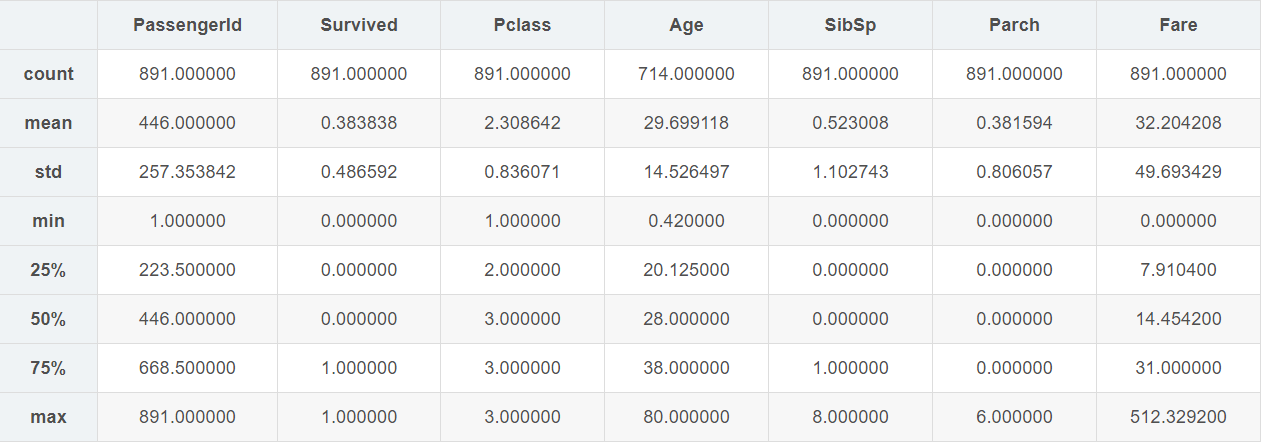Viewport: 1268px width, 448px height.
Task: Select the Parch column header
Action: pos(1014,25)
